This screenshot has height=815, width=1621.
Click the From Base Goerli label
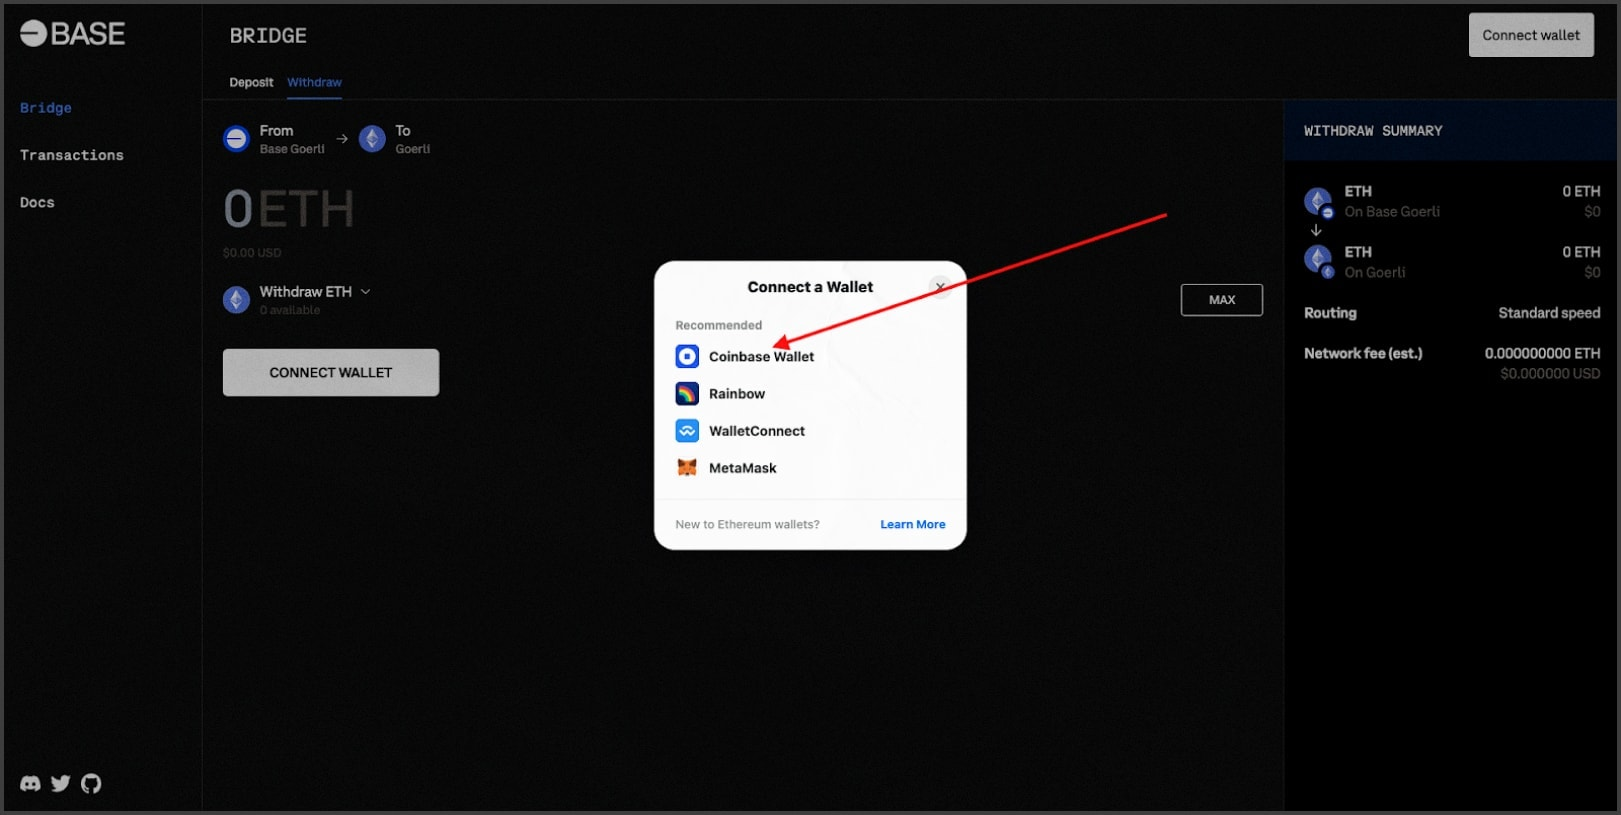coord(292,139)
